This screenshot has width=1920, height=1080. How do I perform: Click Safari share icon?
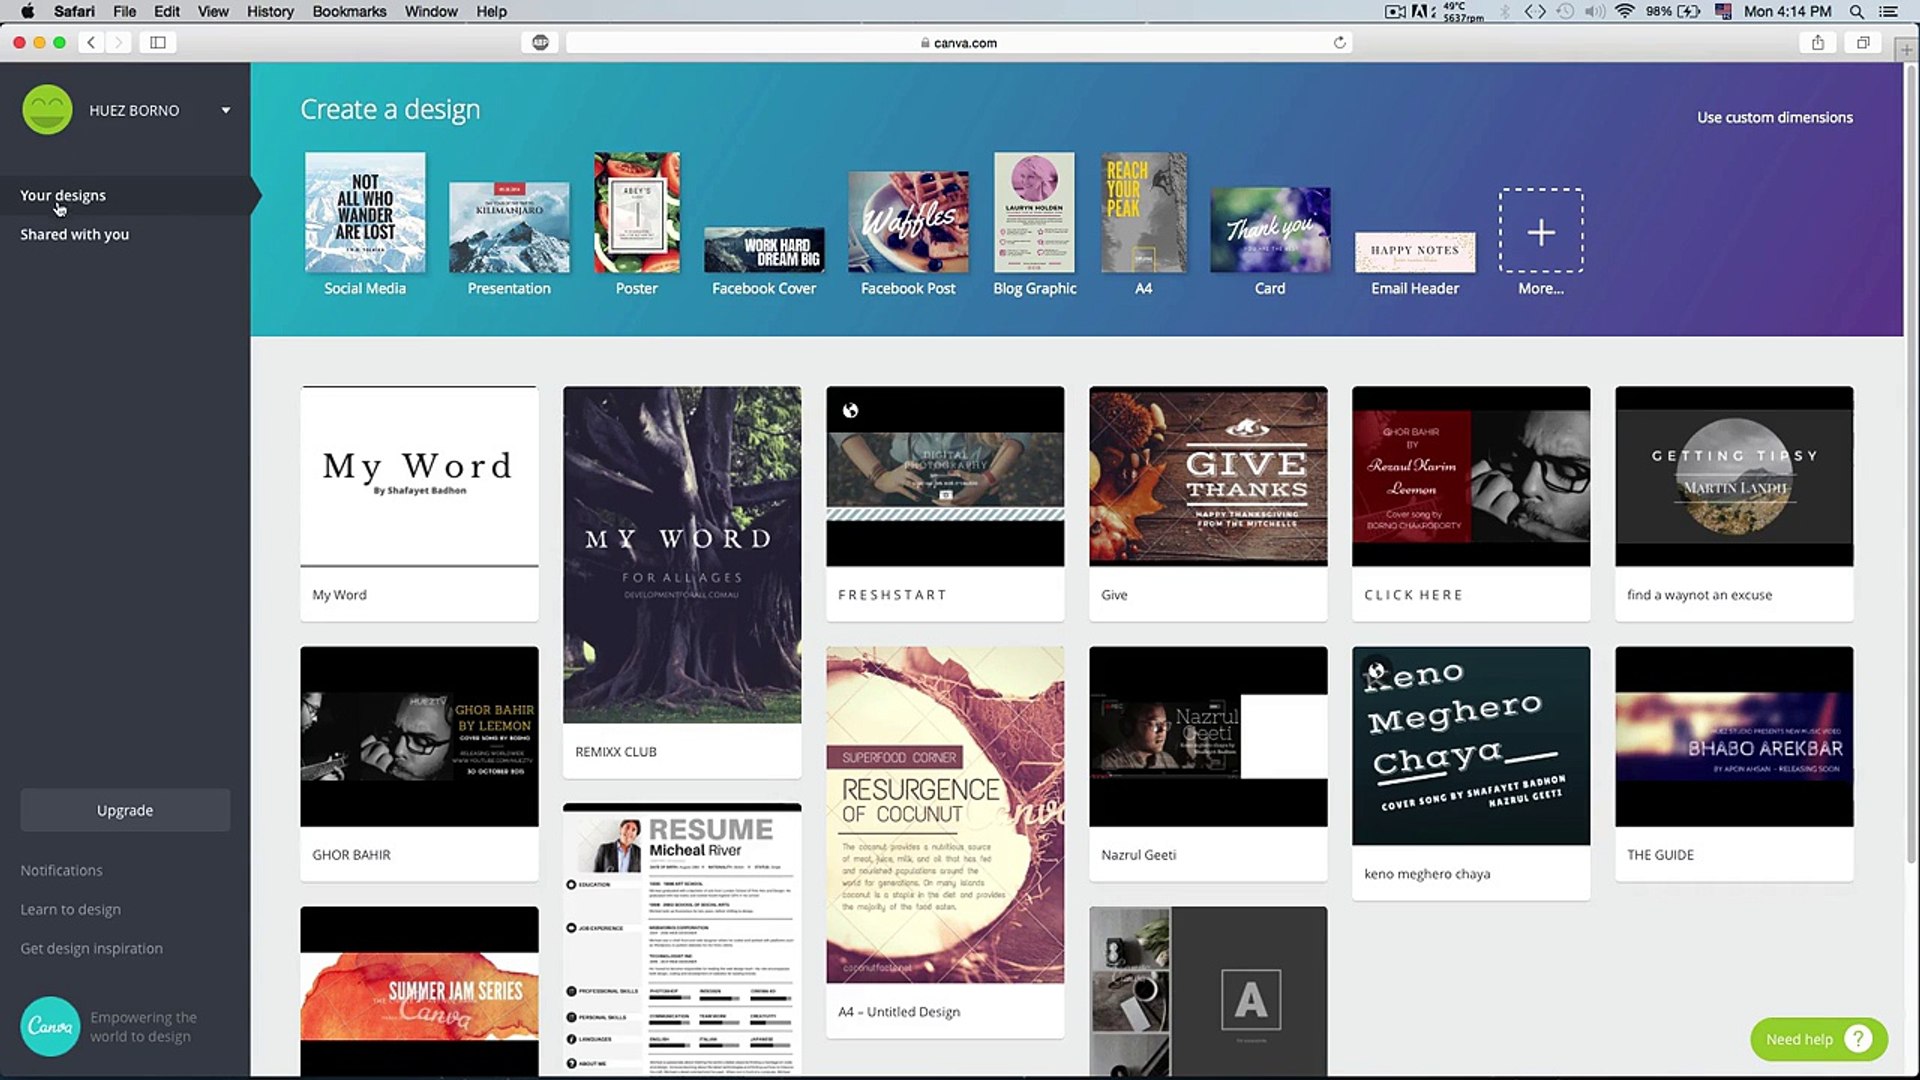tap(1817, 42)
